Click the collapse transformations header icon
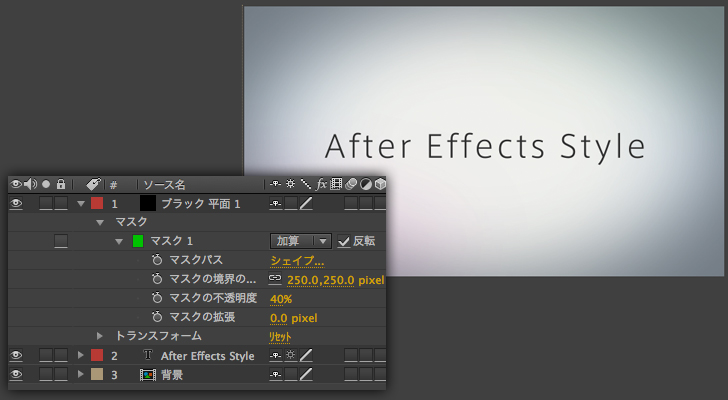 click(x=291, y=184)
